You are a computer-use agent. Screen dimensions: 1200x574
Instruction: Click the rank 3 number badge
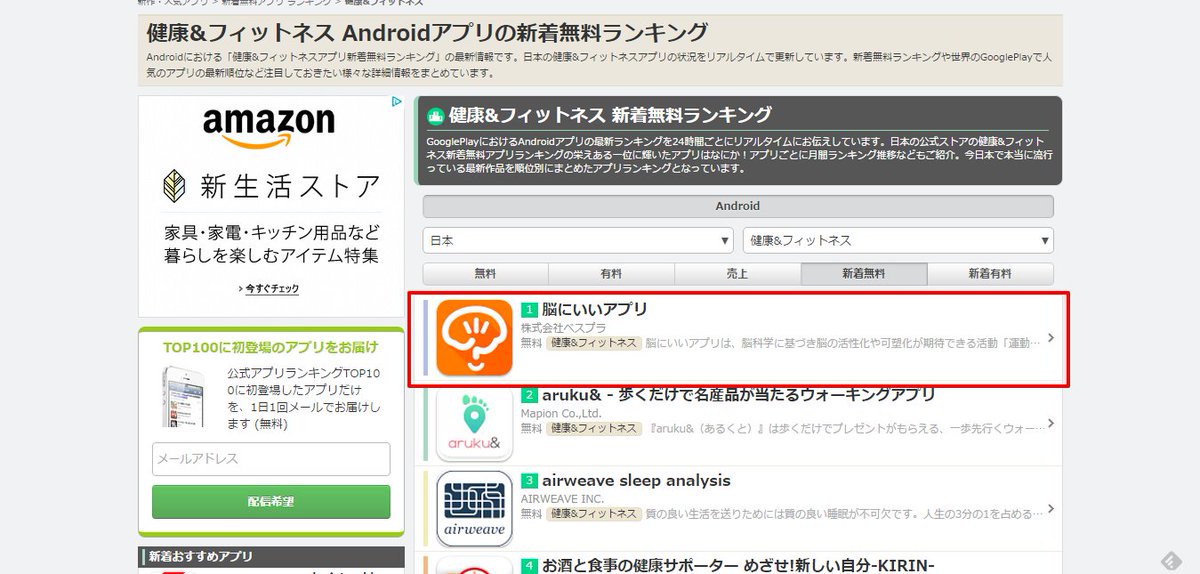pyautogui.click(x=529, y=481)
